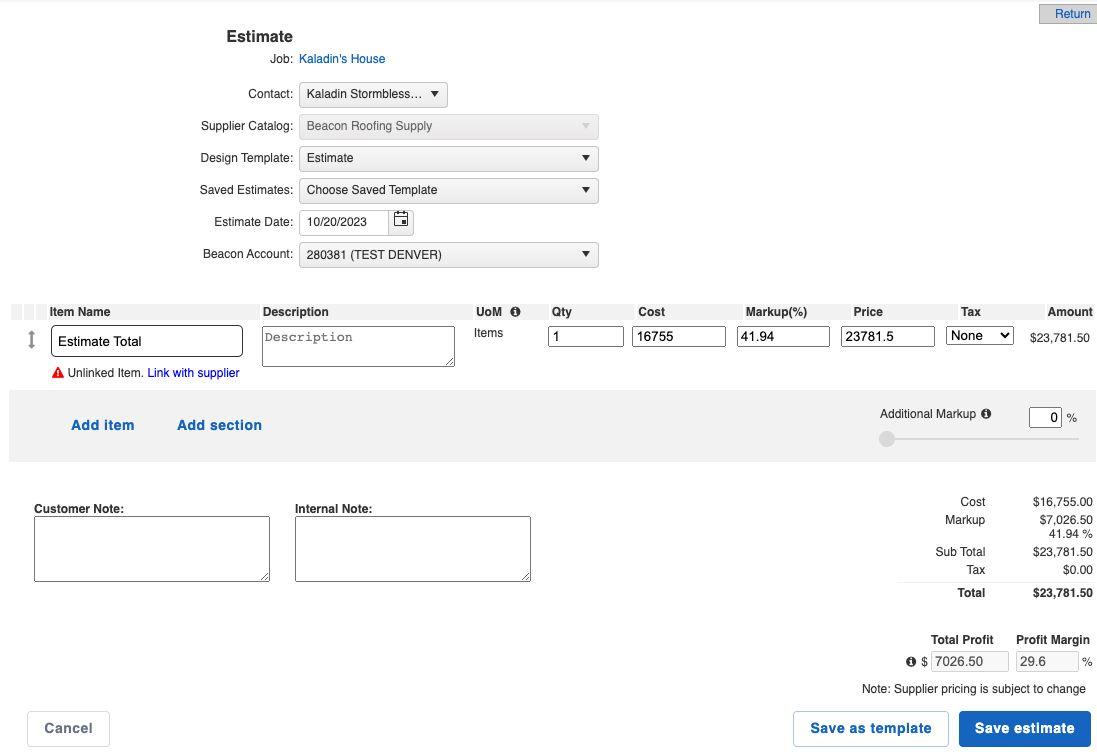1097x752 pixels.
Task: Click the red unlinked item warning icon
Action: (x=58, y=373)
